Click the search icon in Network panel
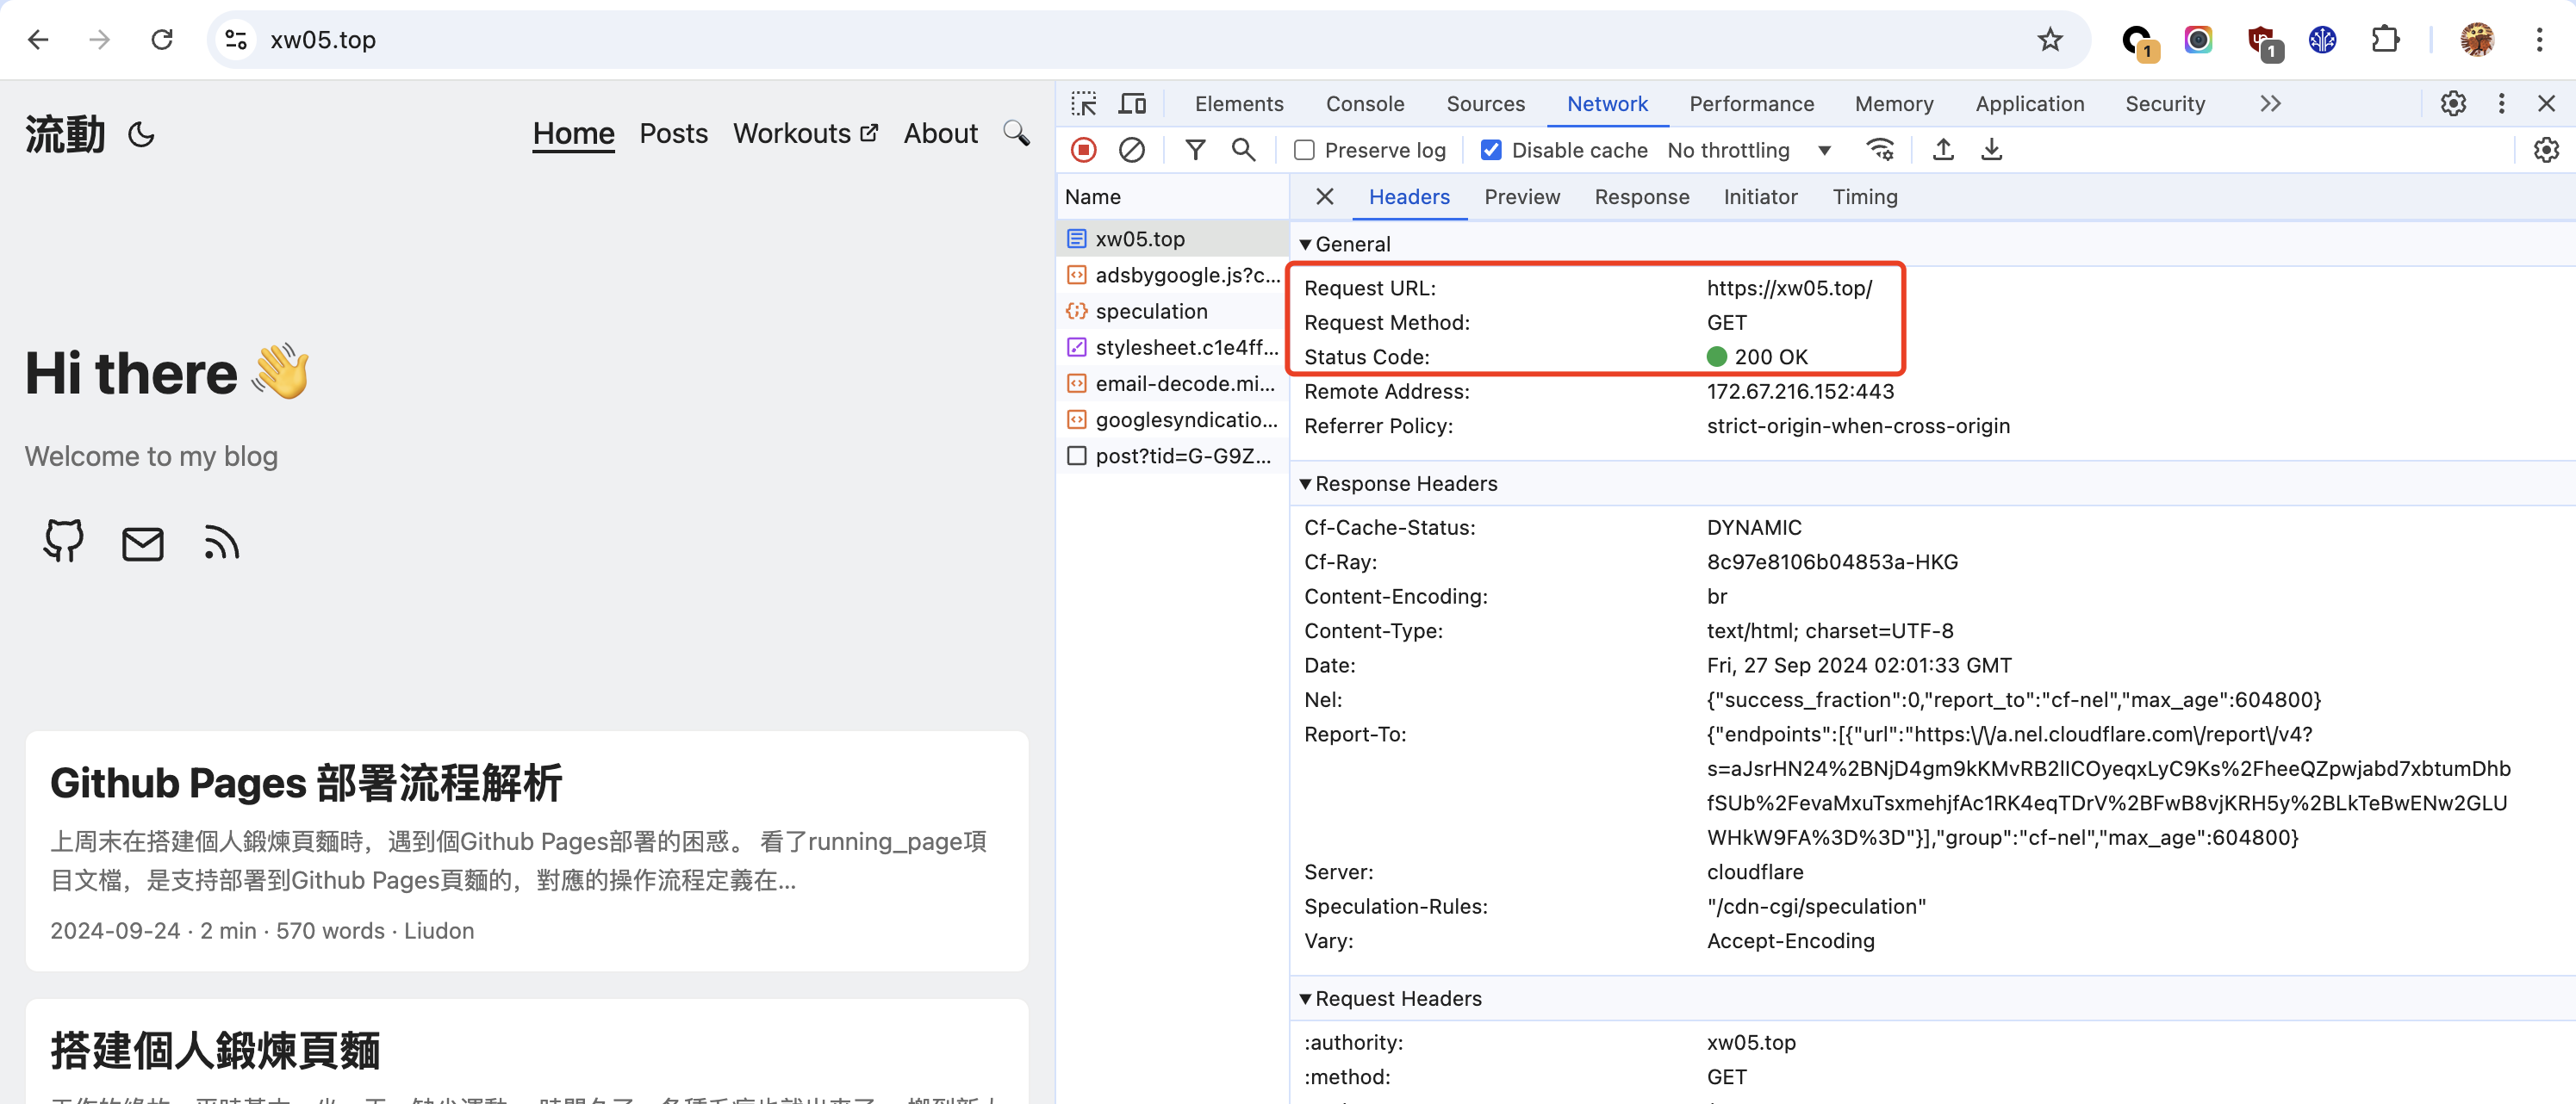 (x=1244, y=150)
